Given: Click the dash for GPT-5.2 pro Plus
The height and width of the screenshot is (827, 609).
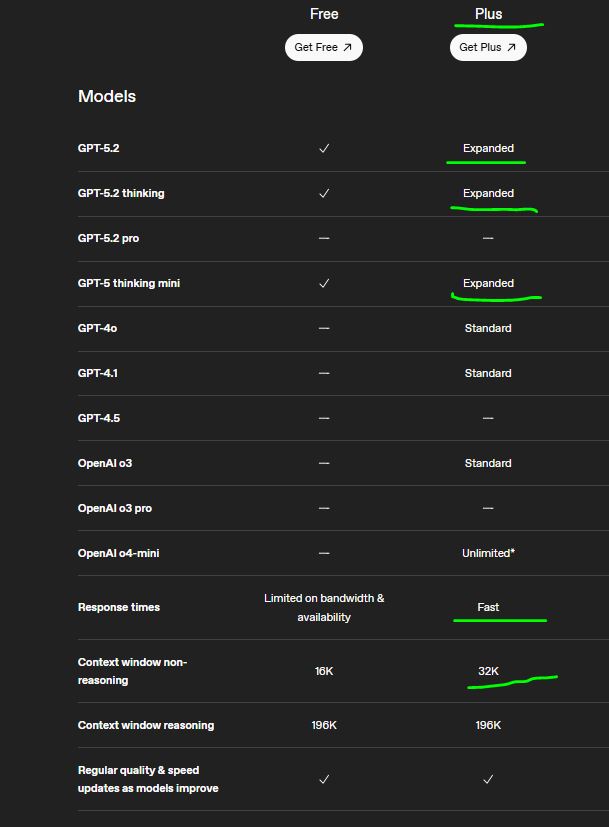Looking at the screenshot, I should [488, 238].
